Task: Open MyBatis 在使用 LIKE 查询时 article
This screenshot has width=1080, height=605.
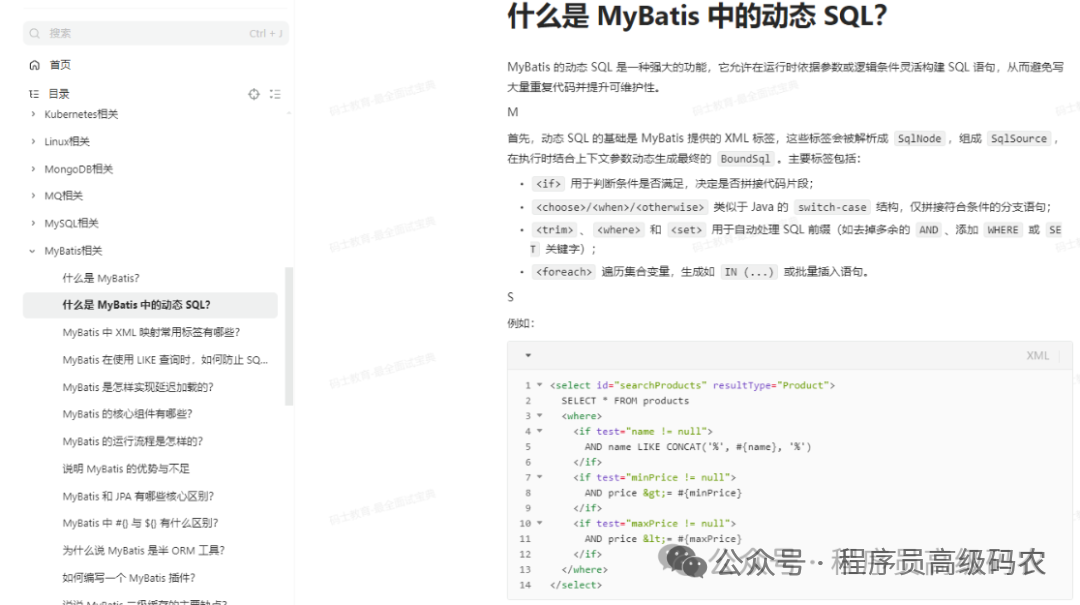Action: coord(165,360)
